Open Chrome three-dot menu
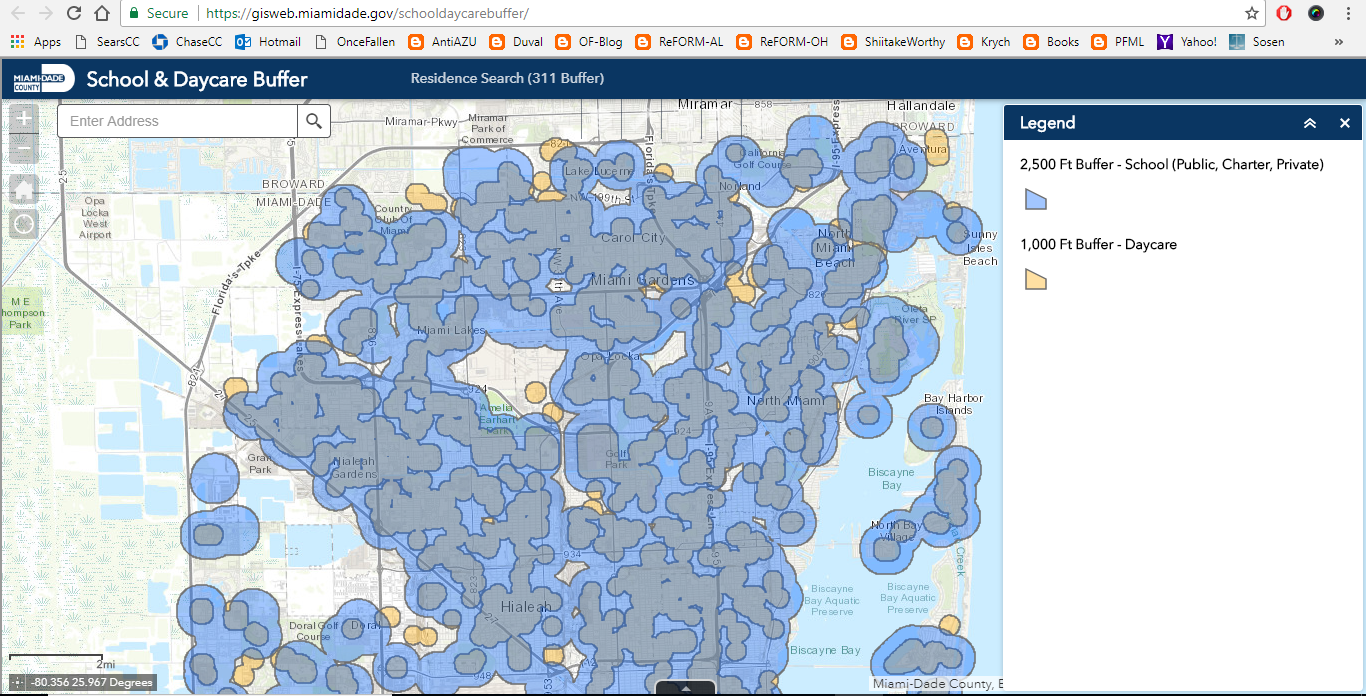 tap(1349, 13)
